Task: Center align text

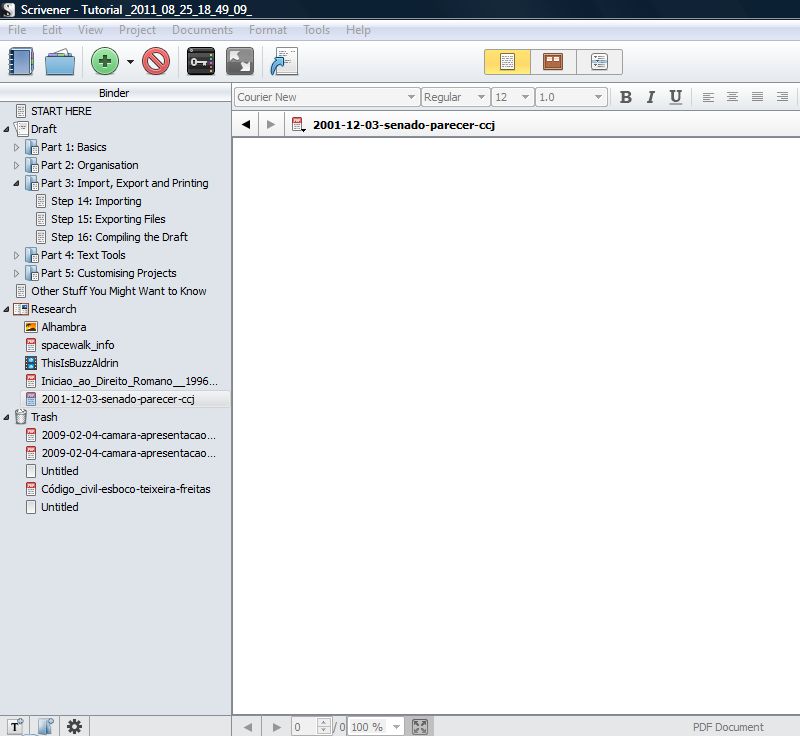Action: [x=732, y=97]
